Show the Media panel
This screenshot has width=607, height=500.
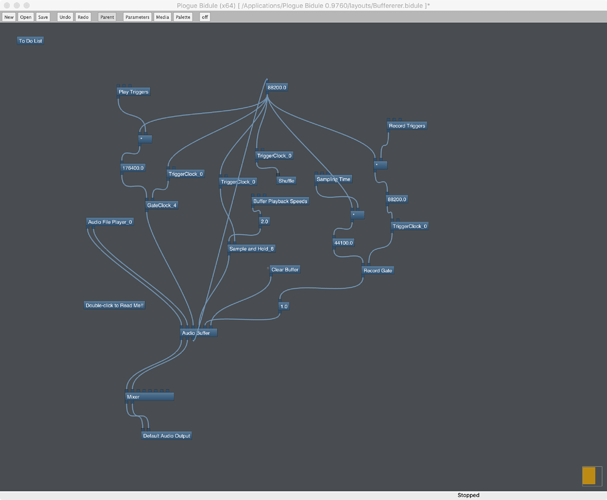162,17
